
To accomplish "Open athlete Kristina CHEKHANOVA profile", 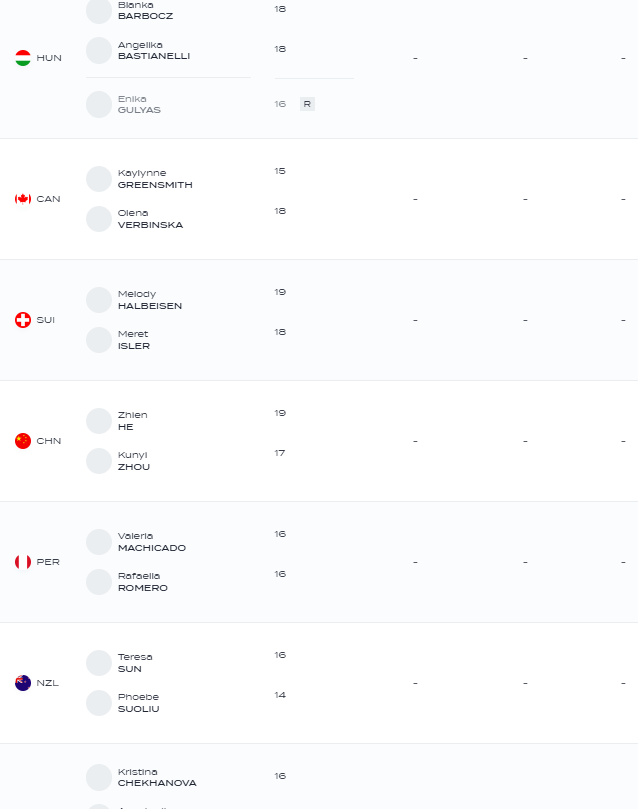I will [157, 778].
